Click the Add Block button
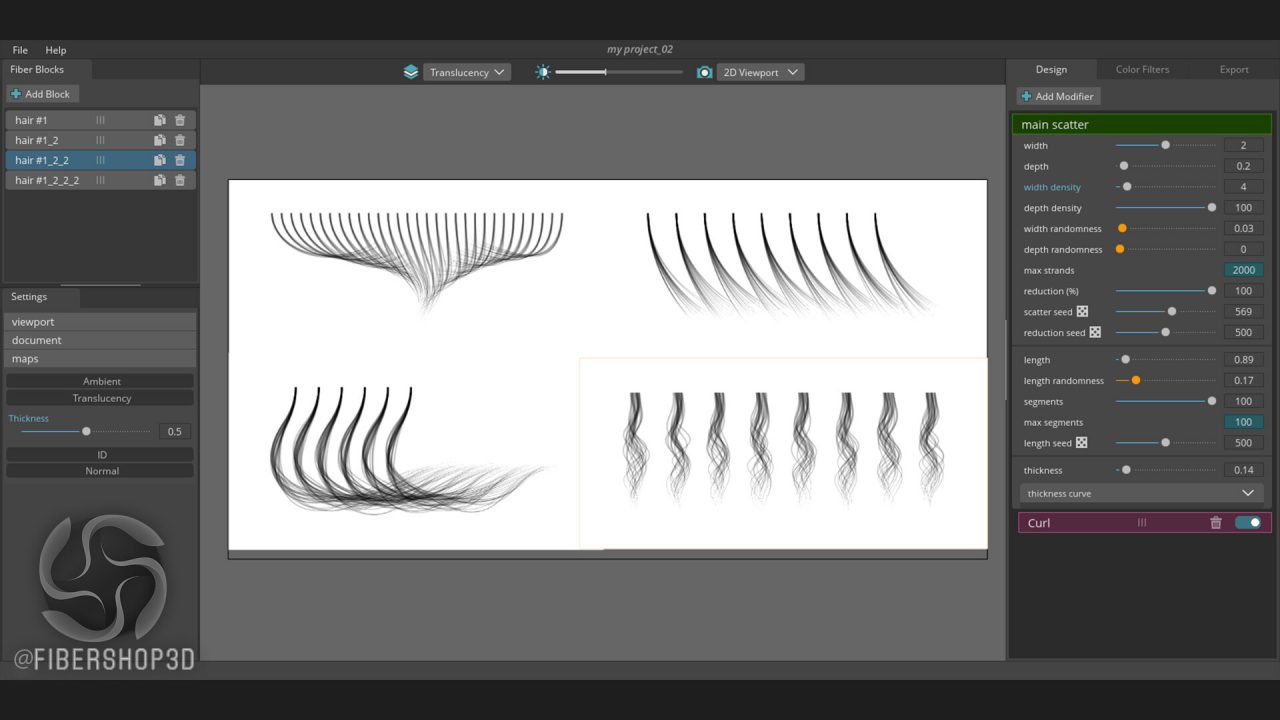Screen dimensions: 1280x720 click(x=41, y=94)
